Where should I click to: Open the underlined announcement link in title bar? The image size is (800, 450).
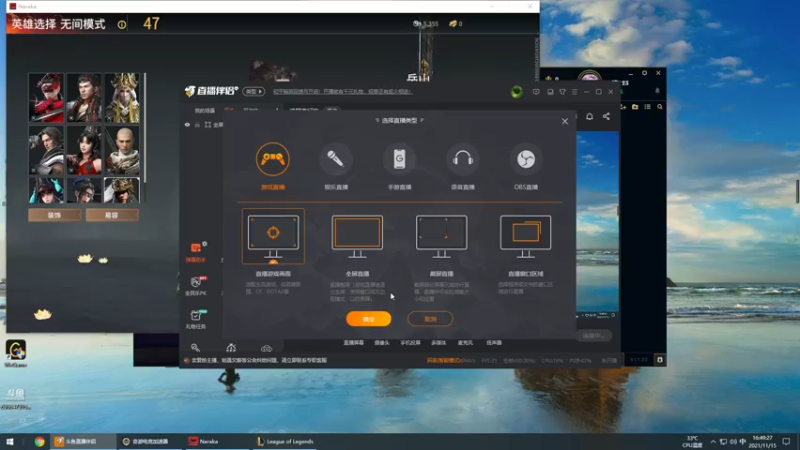tap(342, 92)
